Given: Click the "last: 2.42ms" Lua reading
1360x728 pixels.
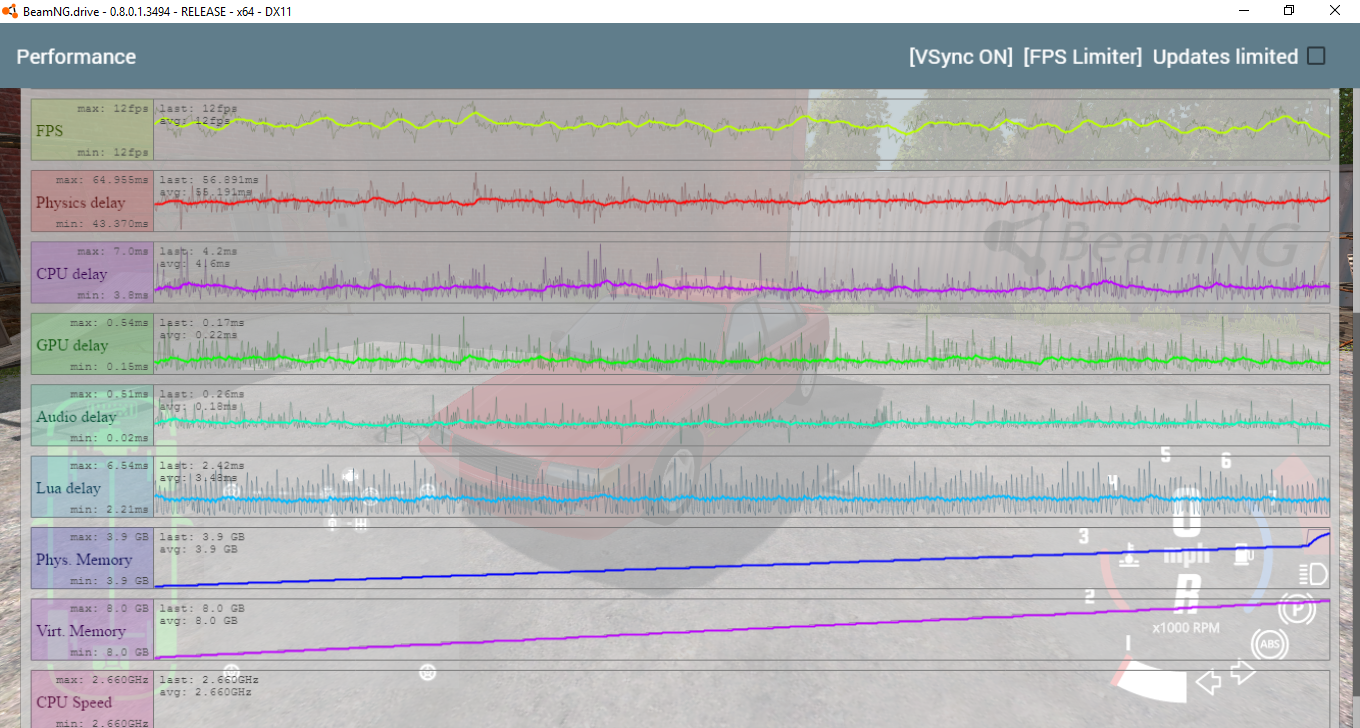Looking at the screenshot, I should 202,465.
